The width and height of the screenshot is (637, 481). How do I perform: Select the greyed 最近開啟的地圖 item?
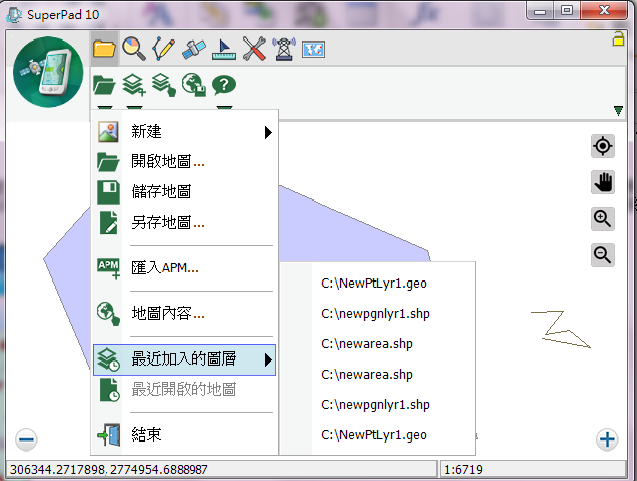[x=184, y=390]
